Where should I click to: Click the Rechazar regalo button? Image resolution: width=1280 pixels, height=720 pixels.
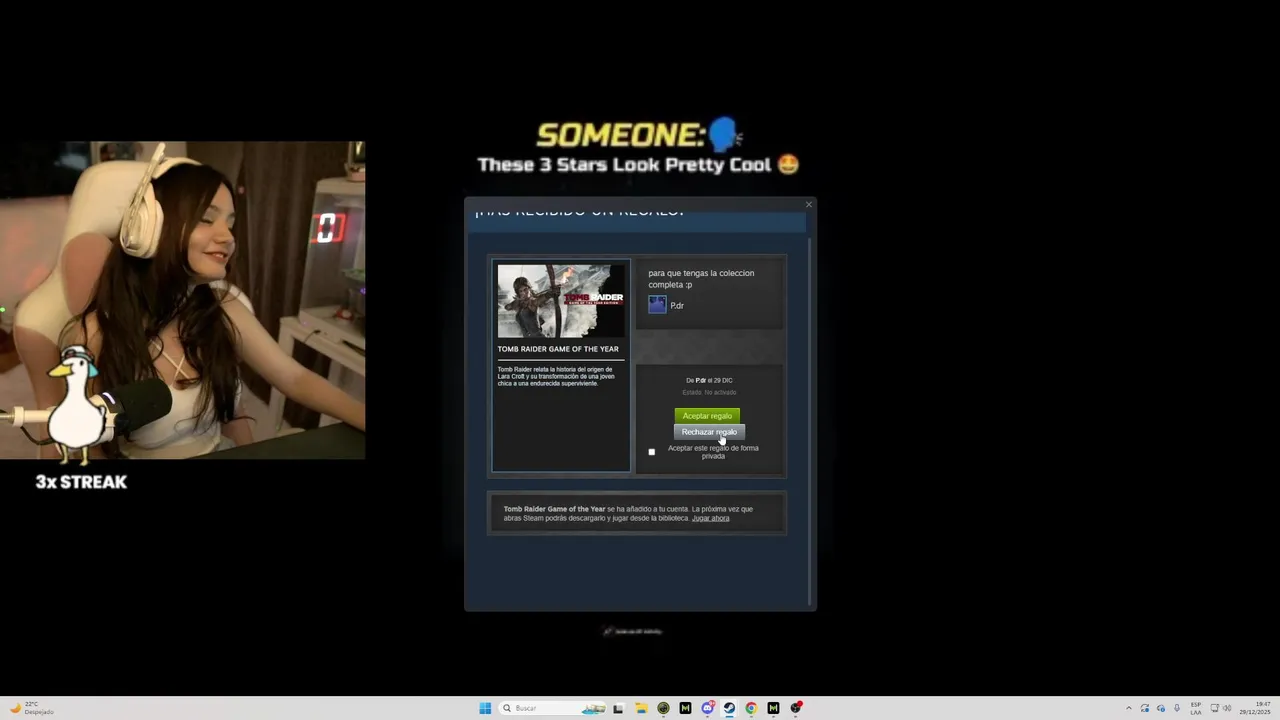pos(709,432)
